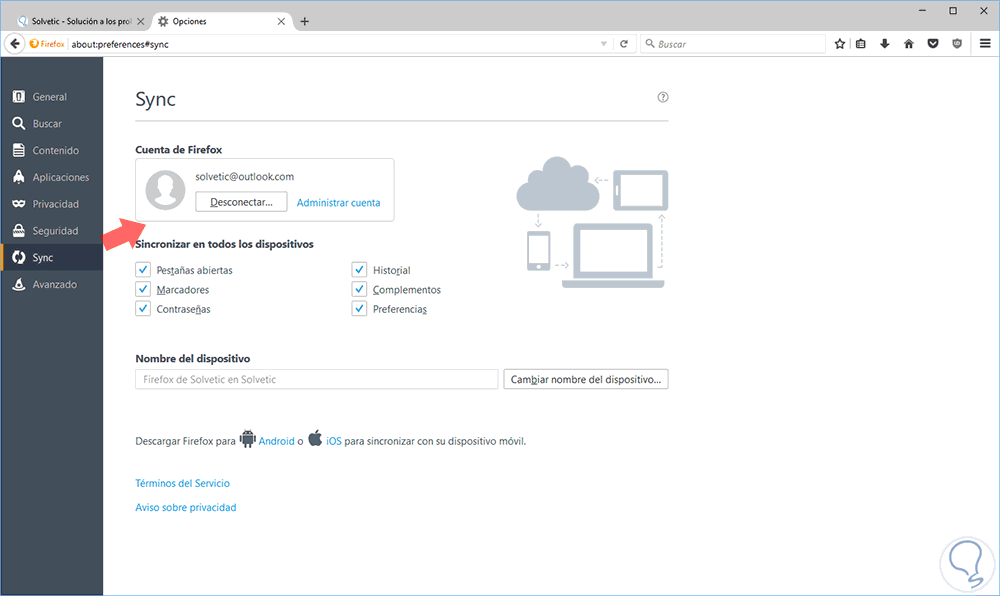Disable Contraseñas syncing checkbox
The image size is (1000, 596).
143,309
